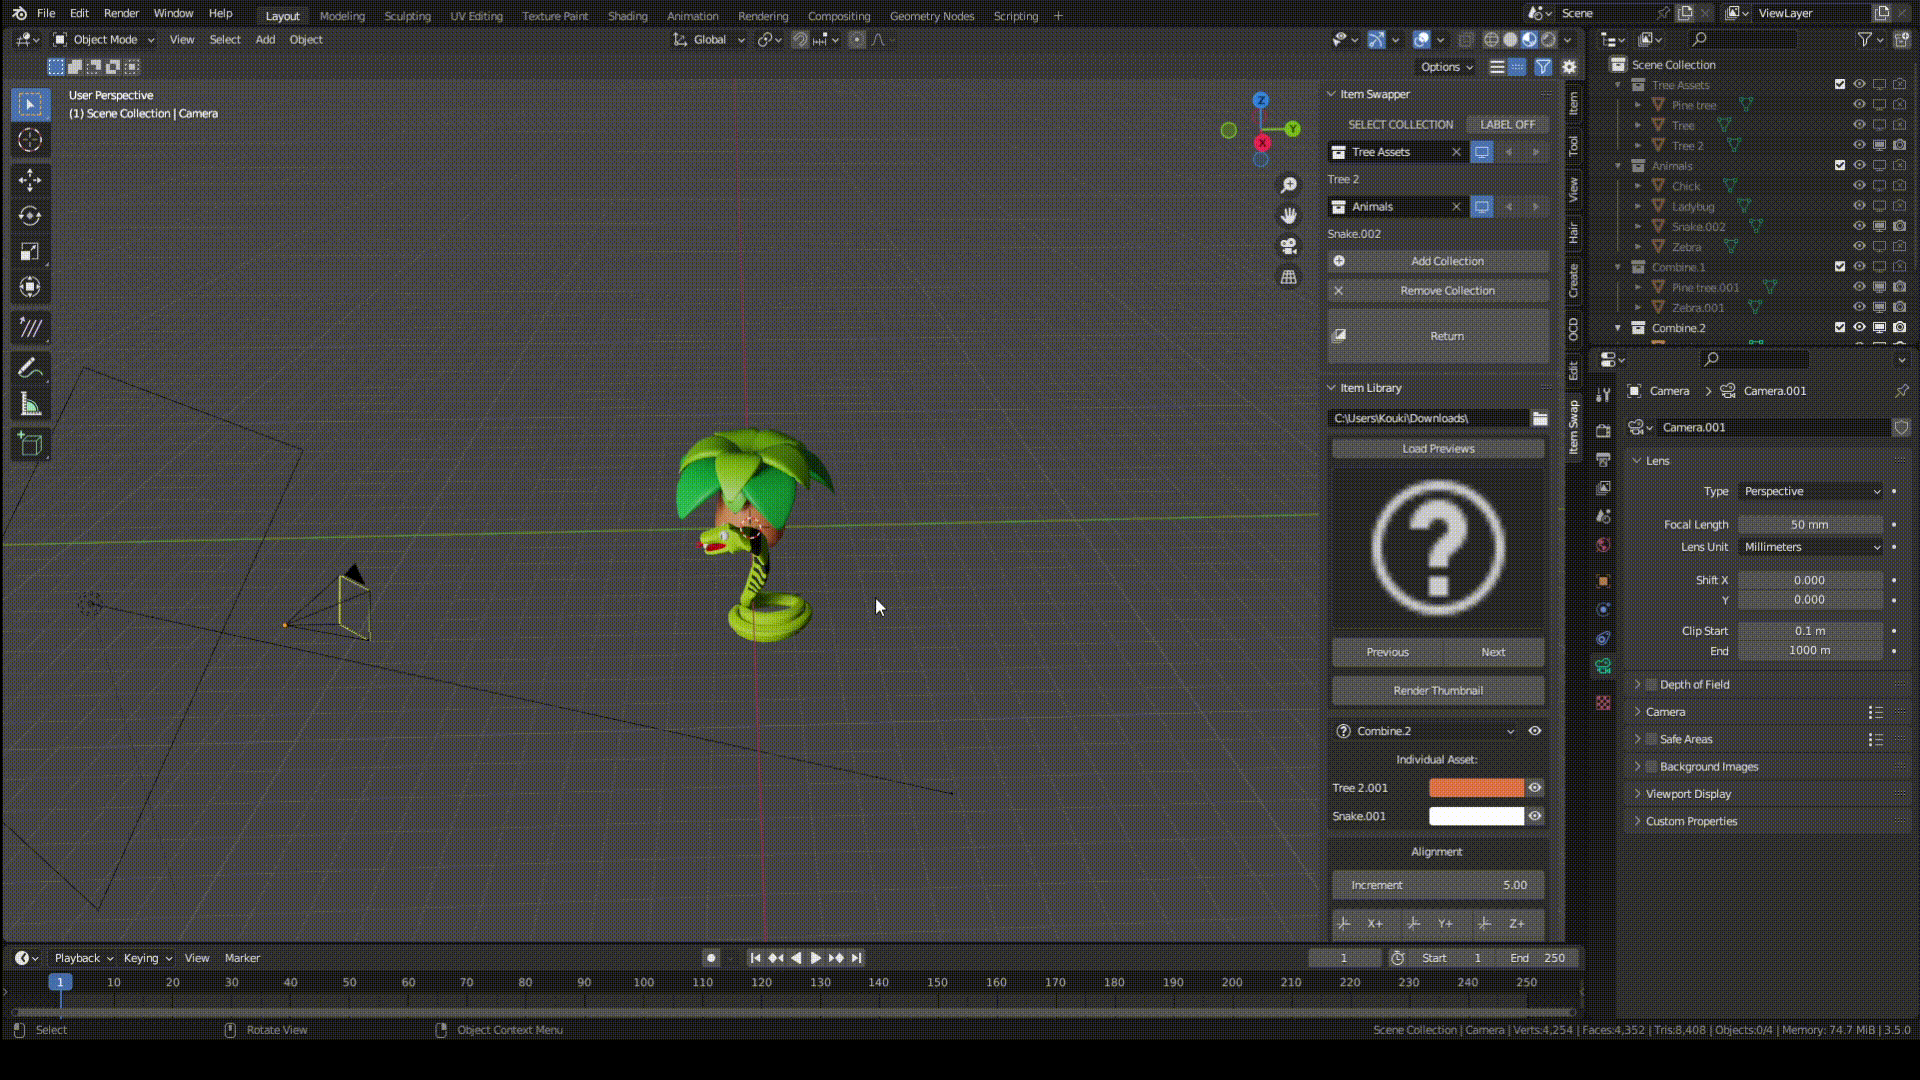
Task: Click the Add Cube tool
Action: pos(30,444)
